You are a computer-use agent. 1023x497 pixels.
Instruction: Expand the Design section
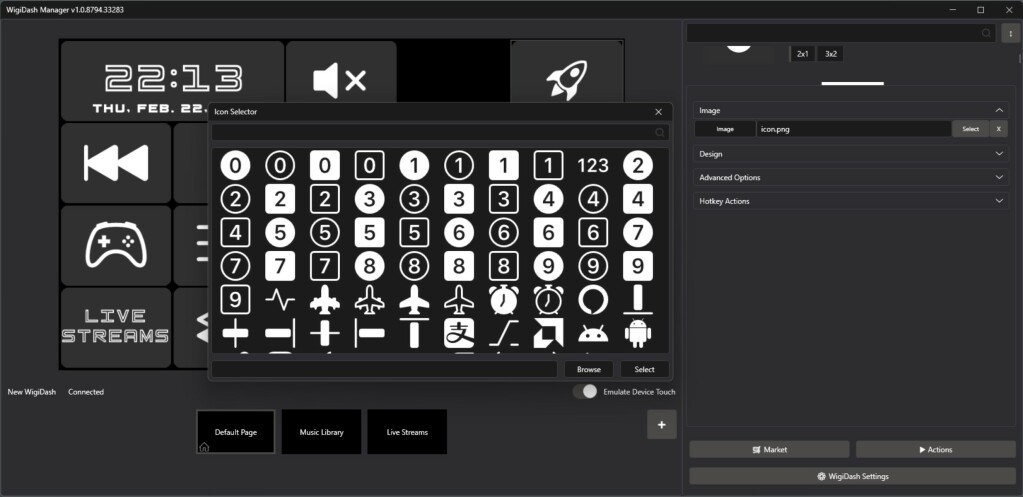tap(999, 154)
